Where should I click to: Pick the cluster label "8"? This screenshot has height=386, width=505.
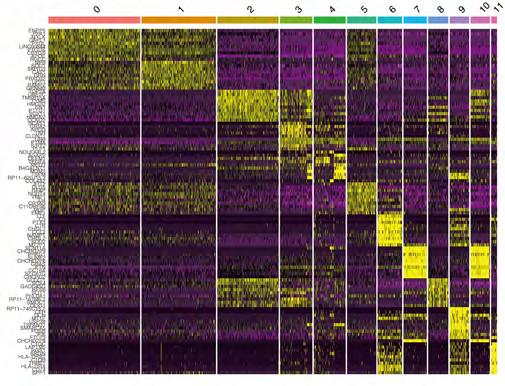tap(441, 9)
